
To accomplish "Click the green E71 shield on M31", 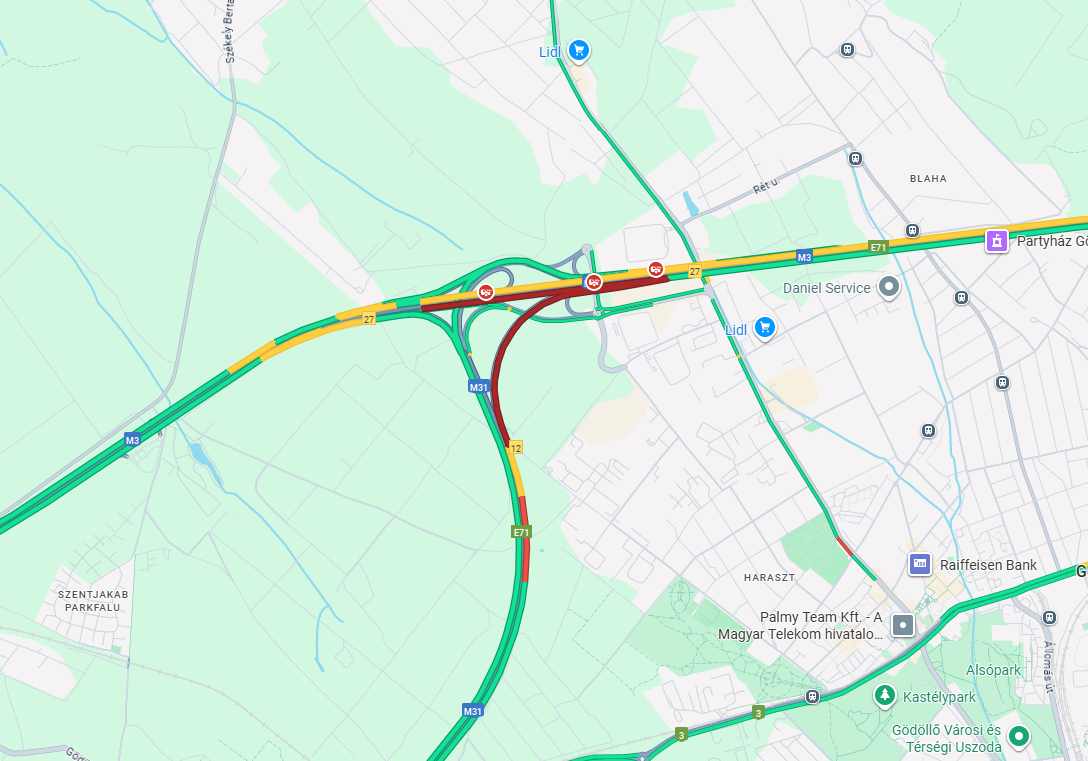I will pos(521,532).
